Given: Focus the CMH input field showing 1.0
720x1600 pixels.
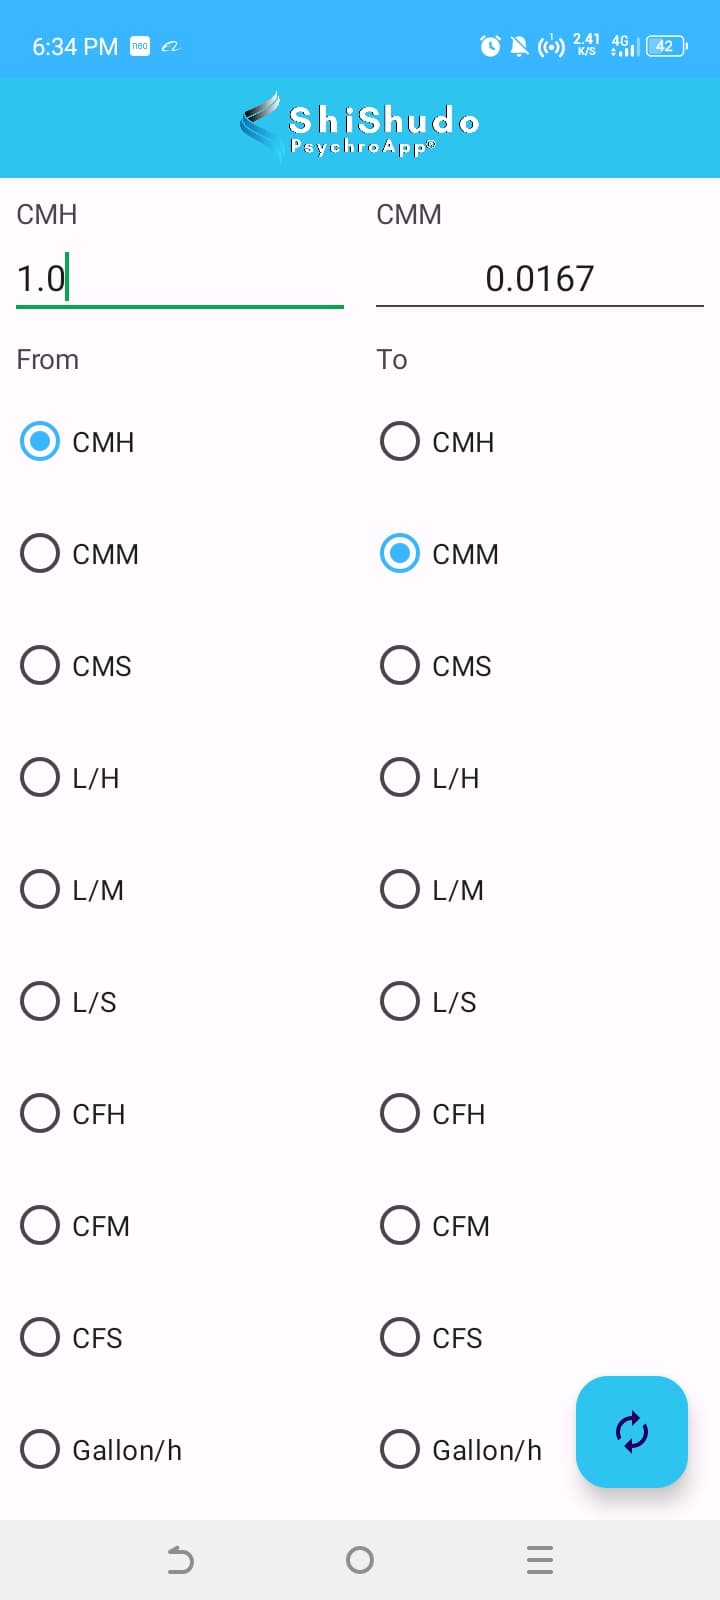Looking at the screenshot, I should click(180, 278).
